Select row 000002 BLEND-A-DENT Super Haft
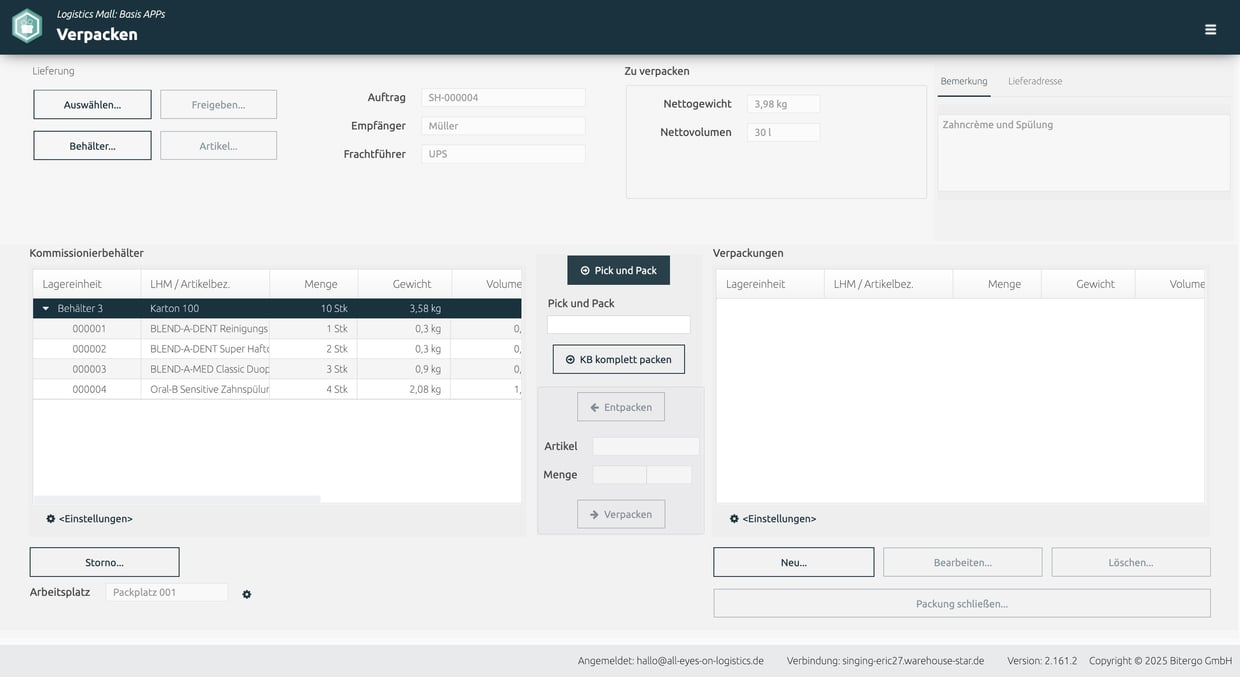 pyautogui.click(x=277, y=349)
